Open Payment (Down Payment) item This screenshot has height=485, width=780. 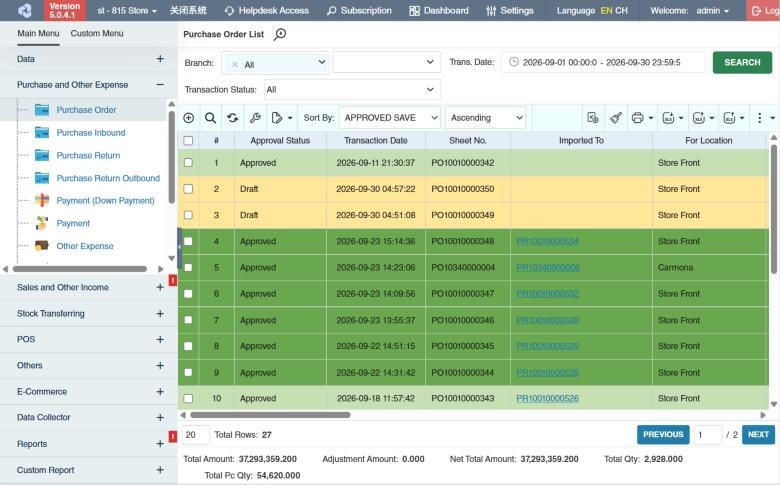[x=105, y=200]
